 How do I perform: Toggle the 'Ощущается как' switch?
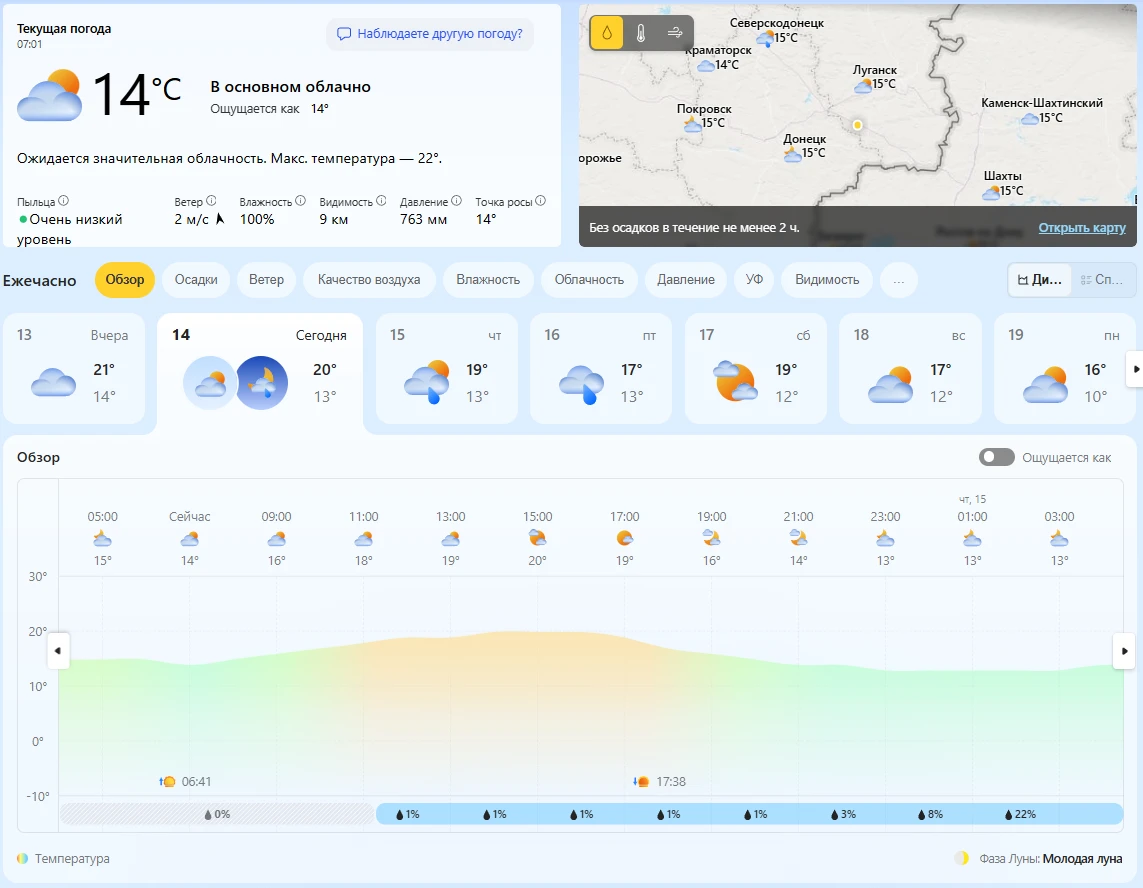(x=996, y=457)
